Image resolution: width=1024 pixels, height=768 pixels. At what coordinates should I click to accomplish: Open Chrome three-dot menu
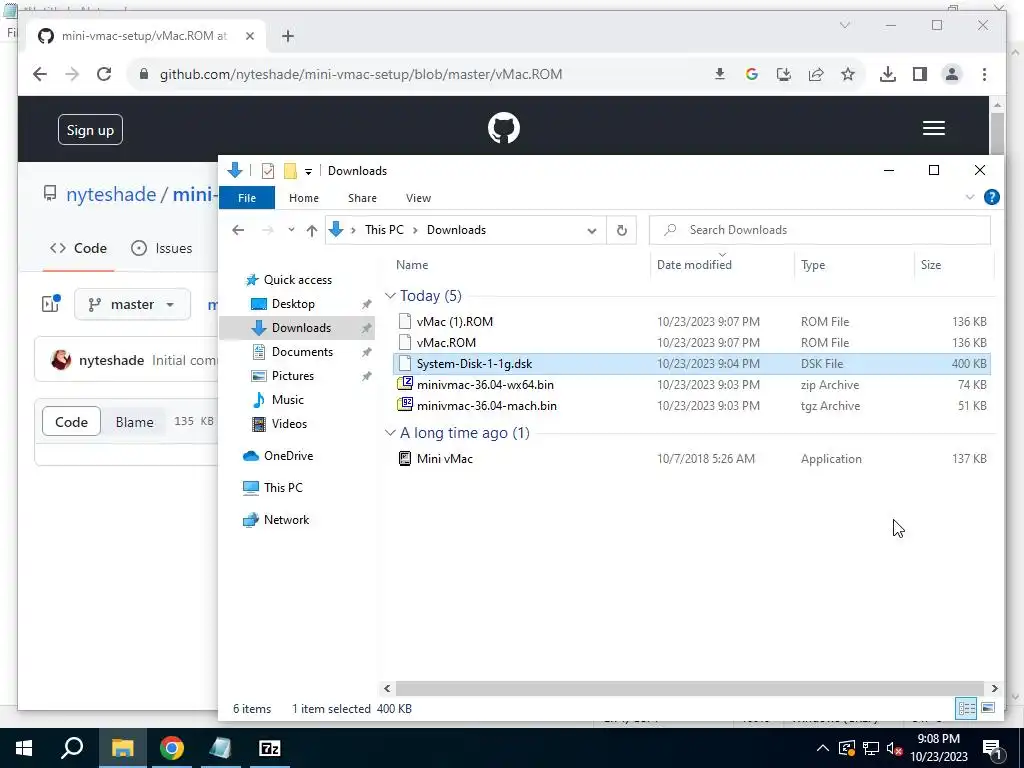984,74
